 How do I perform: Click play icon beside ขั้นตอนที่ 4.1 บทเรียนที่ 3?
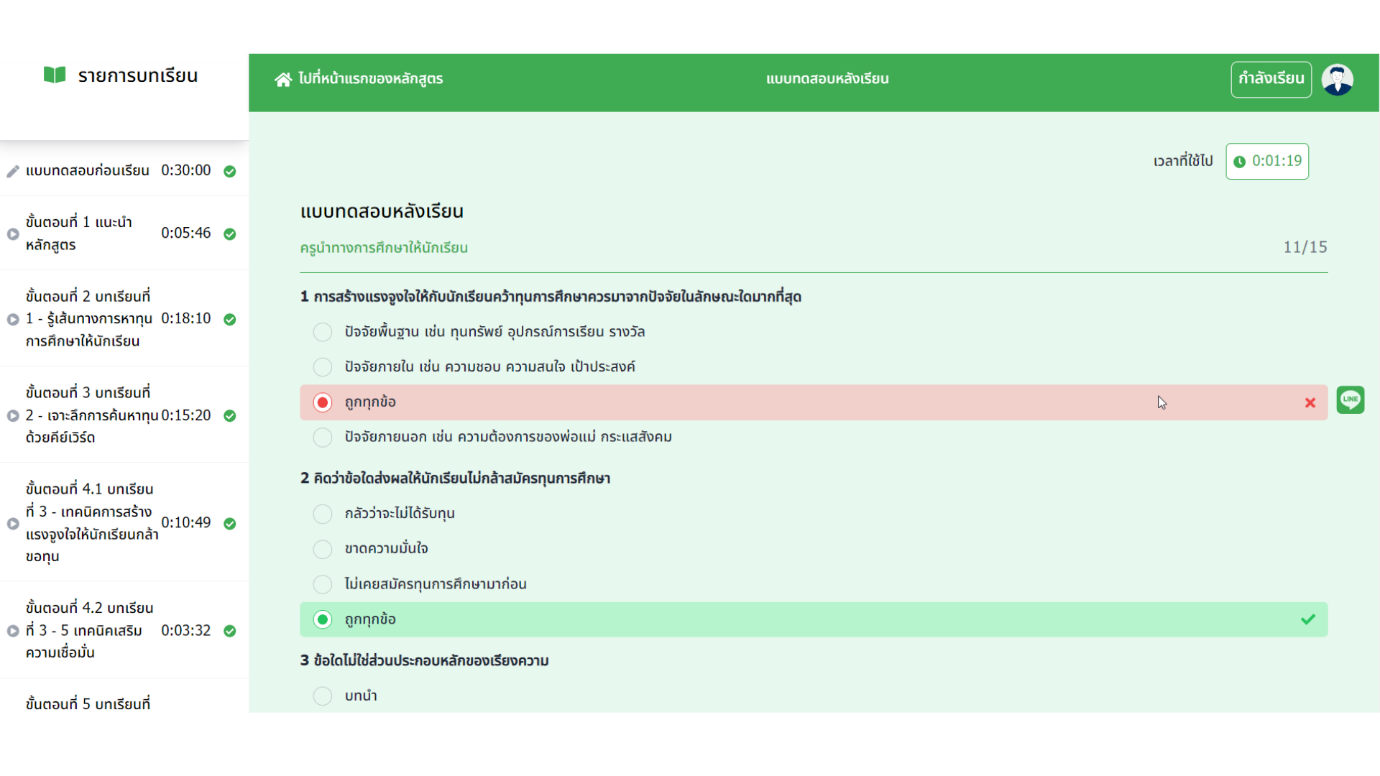point(13,523)
